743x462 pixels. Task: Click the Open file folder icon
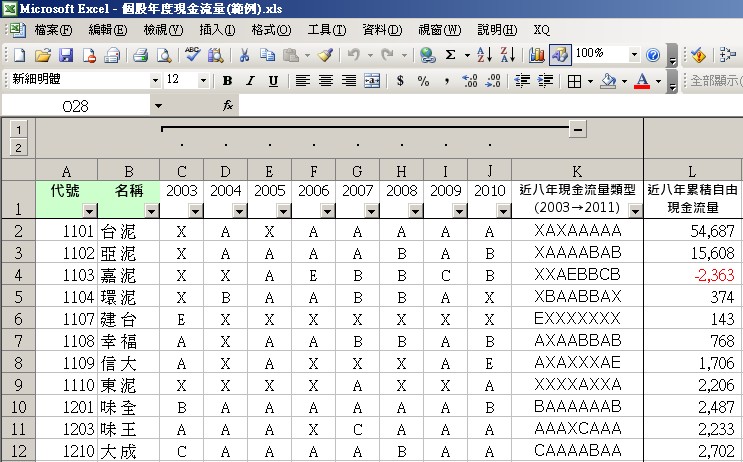tap(43, 55)
